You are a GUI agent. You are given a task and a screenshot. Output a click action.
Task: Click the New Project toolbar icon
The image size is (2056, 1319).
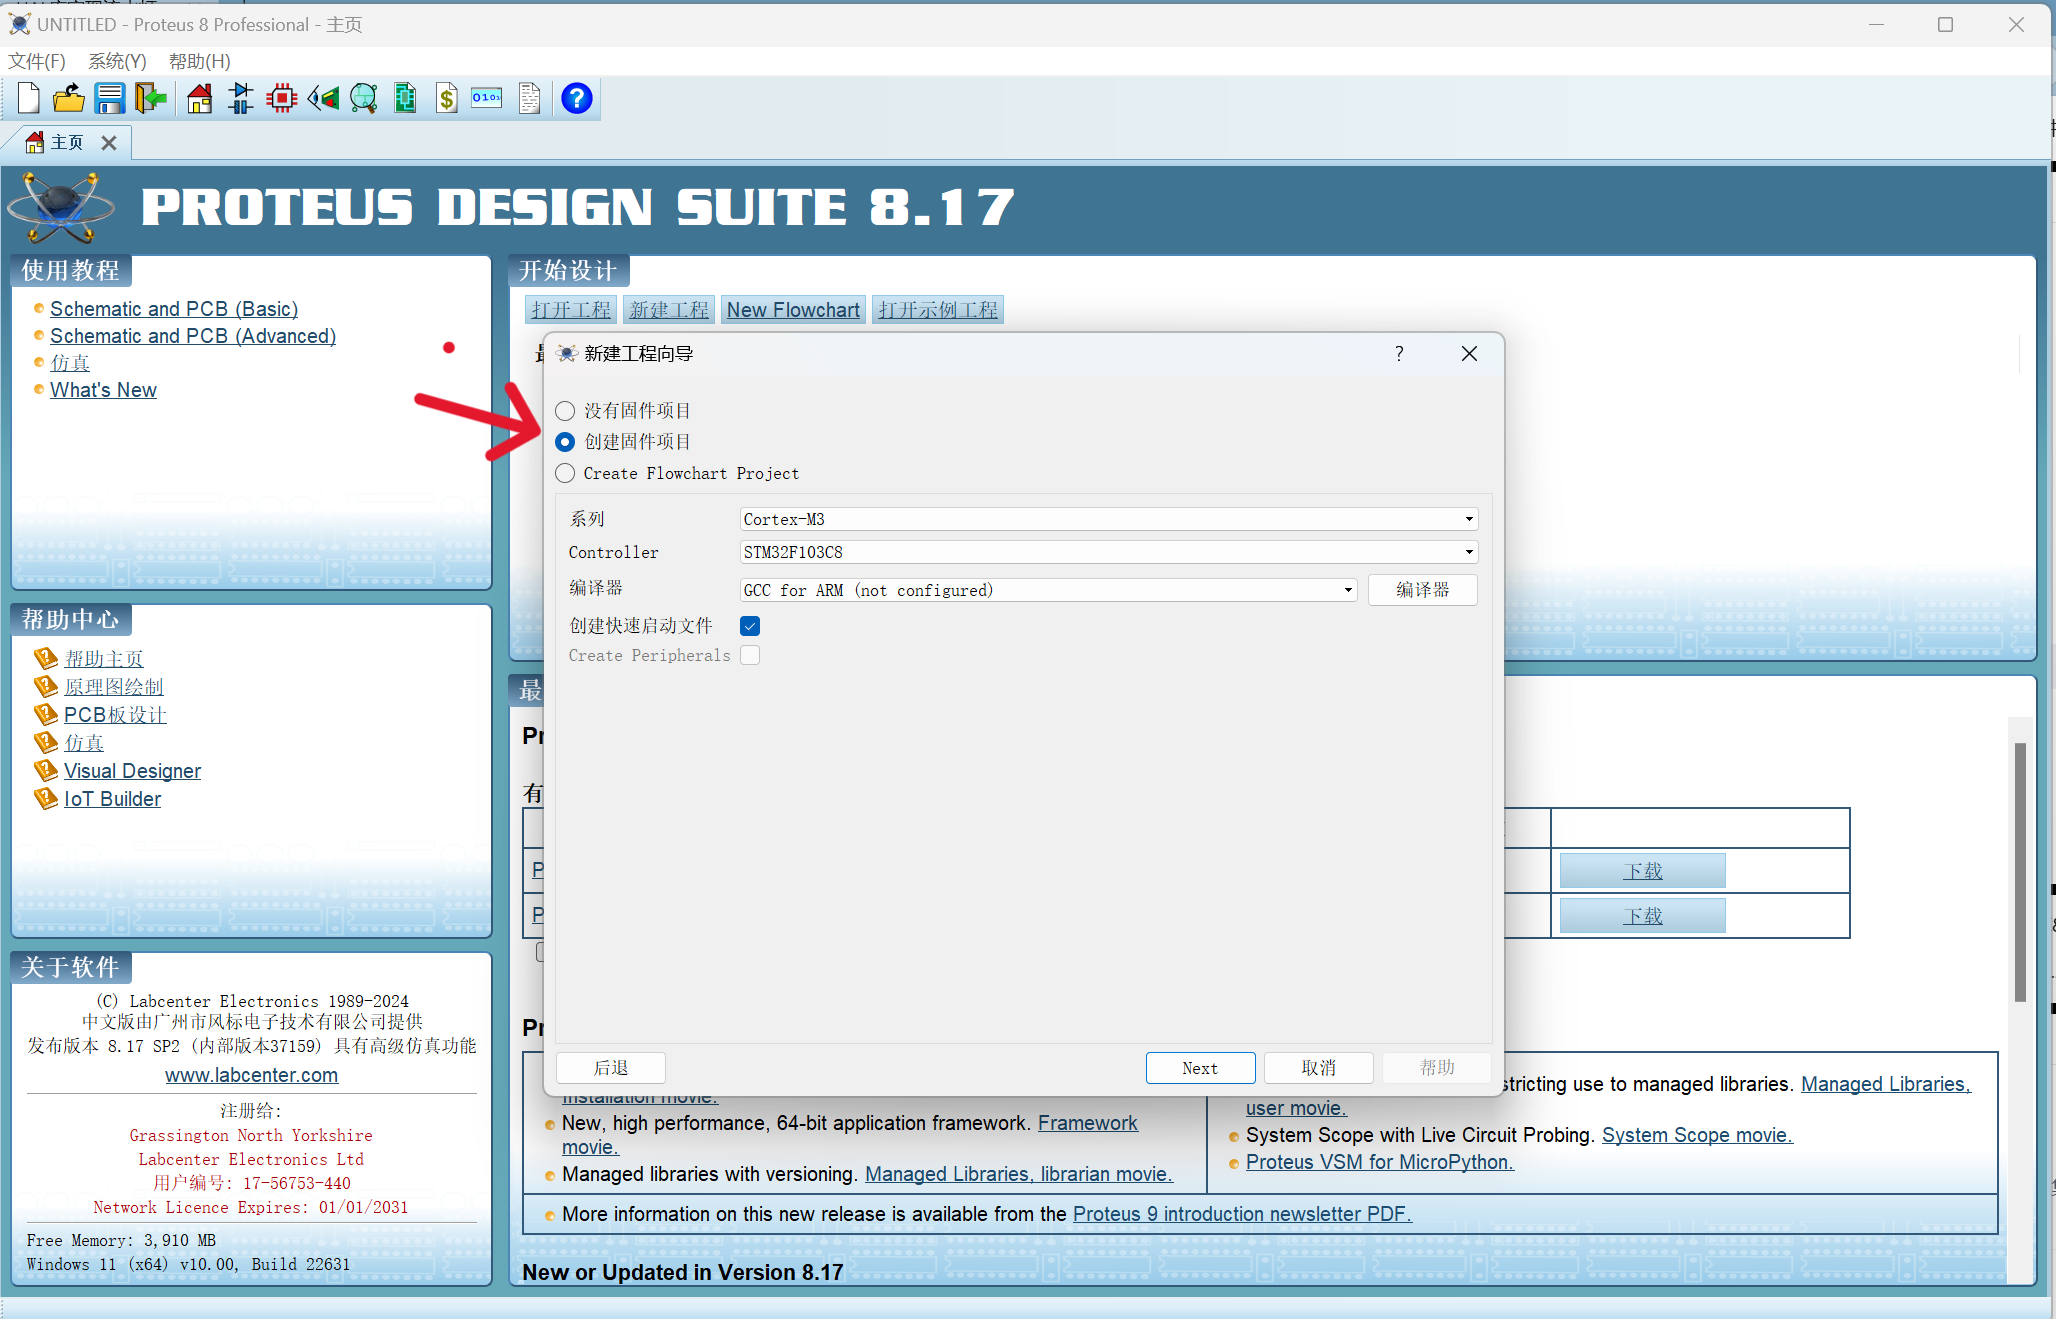tap(29, 98)
